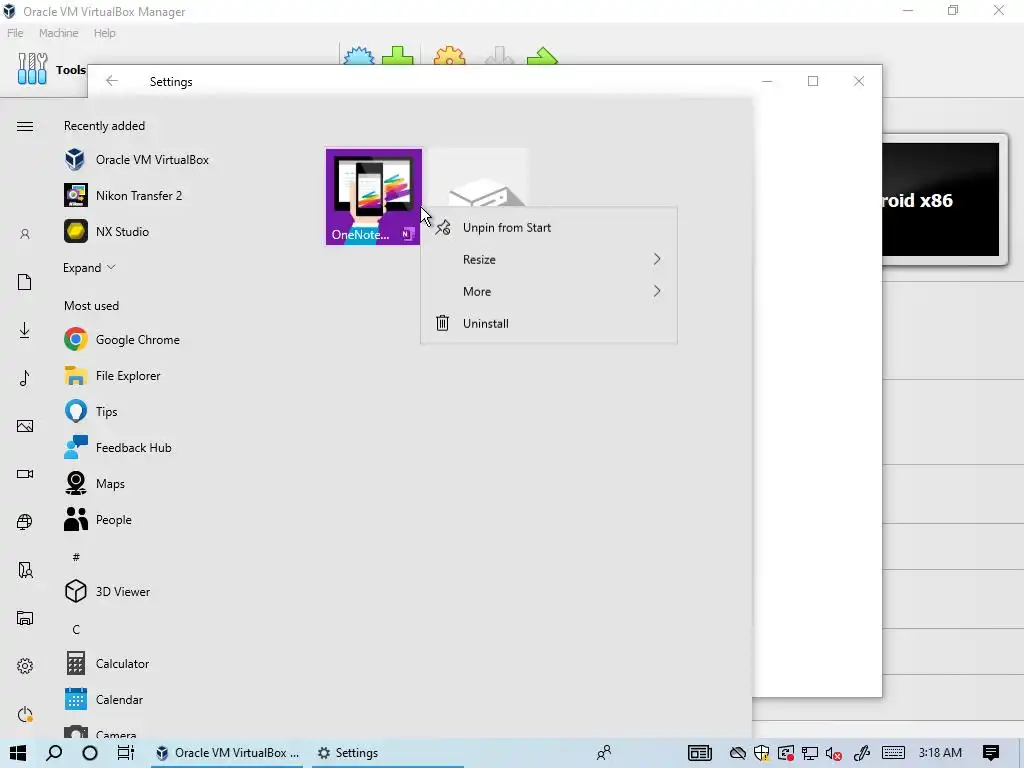Click the Android x86 preview thumbnail
Viewport: 1024px width, 768px height.
click(x=940, y=199)
